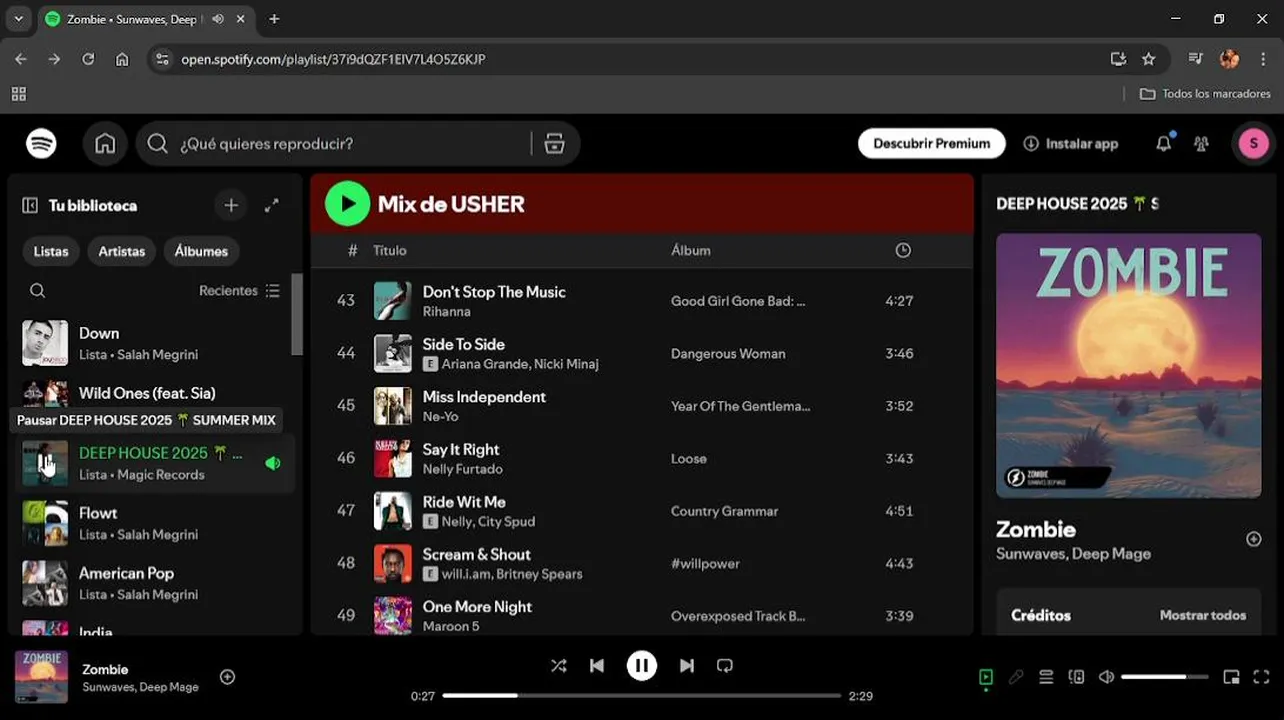The height and width of the screenshot is (720, 1284).
Task: Open the Browse icon in the search bar
Action: (554, 144)
